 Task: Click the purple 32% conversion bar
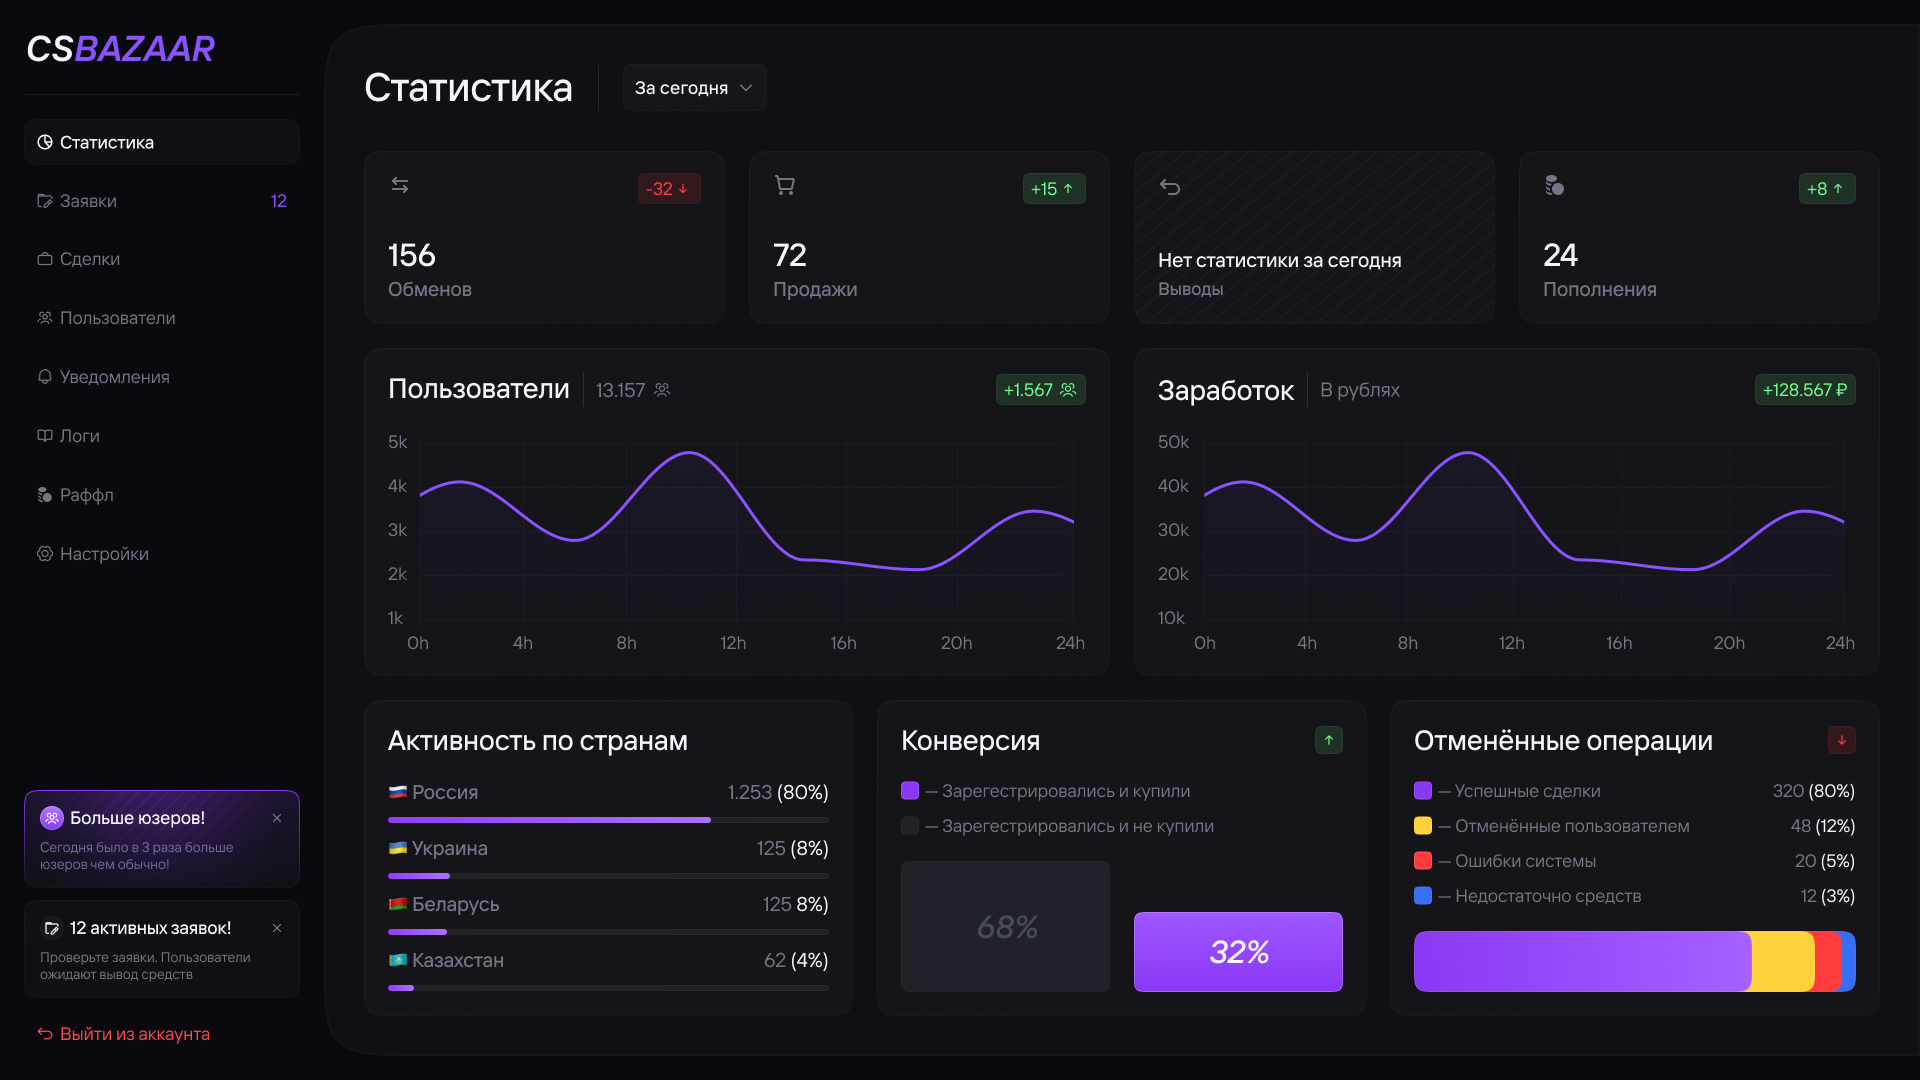(x=1238, y=952)
